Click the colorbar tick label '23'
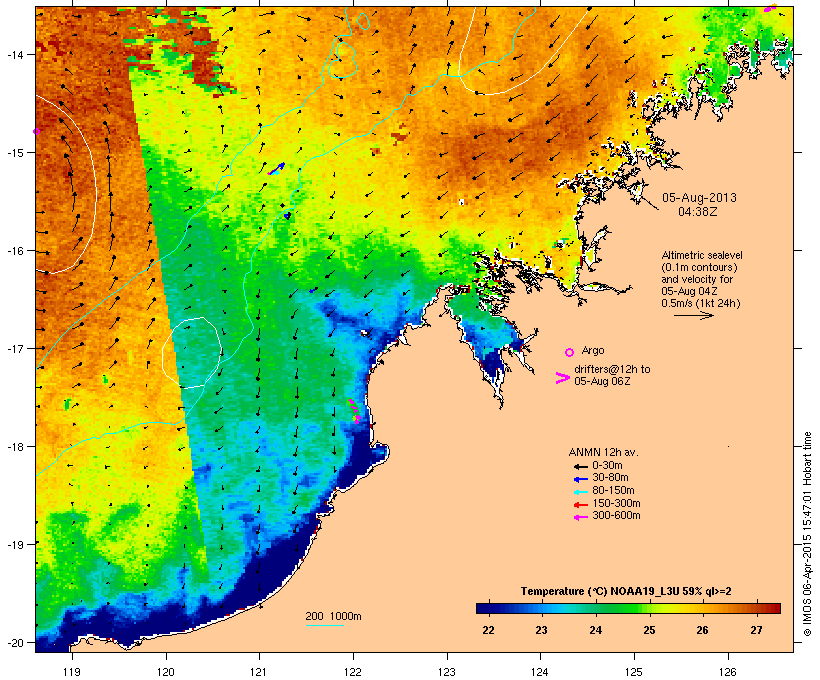 click(x=541, y=630)
